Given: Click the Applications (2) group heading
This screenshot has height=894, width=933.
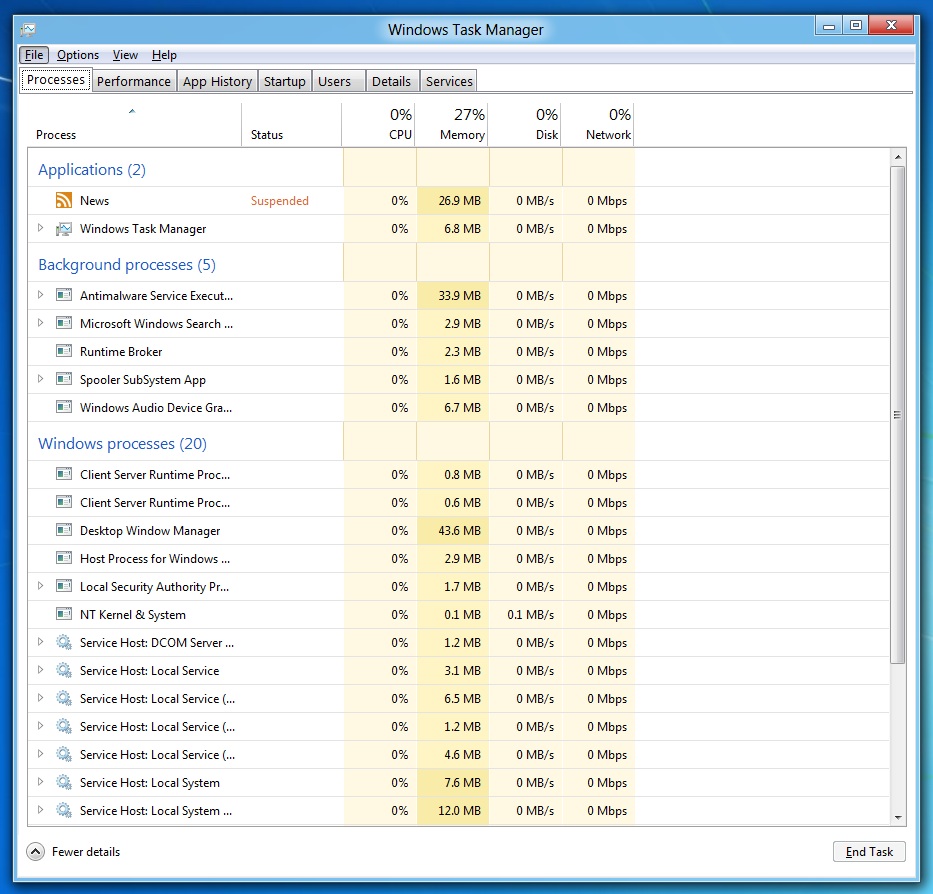Looking at the screenshot, I should 92,170.
